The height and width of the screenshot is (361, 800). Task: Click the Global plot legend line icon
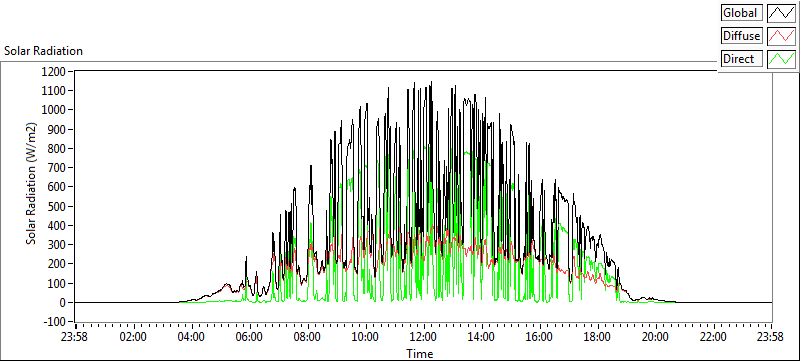coord(781,13)
